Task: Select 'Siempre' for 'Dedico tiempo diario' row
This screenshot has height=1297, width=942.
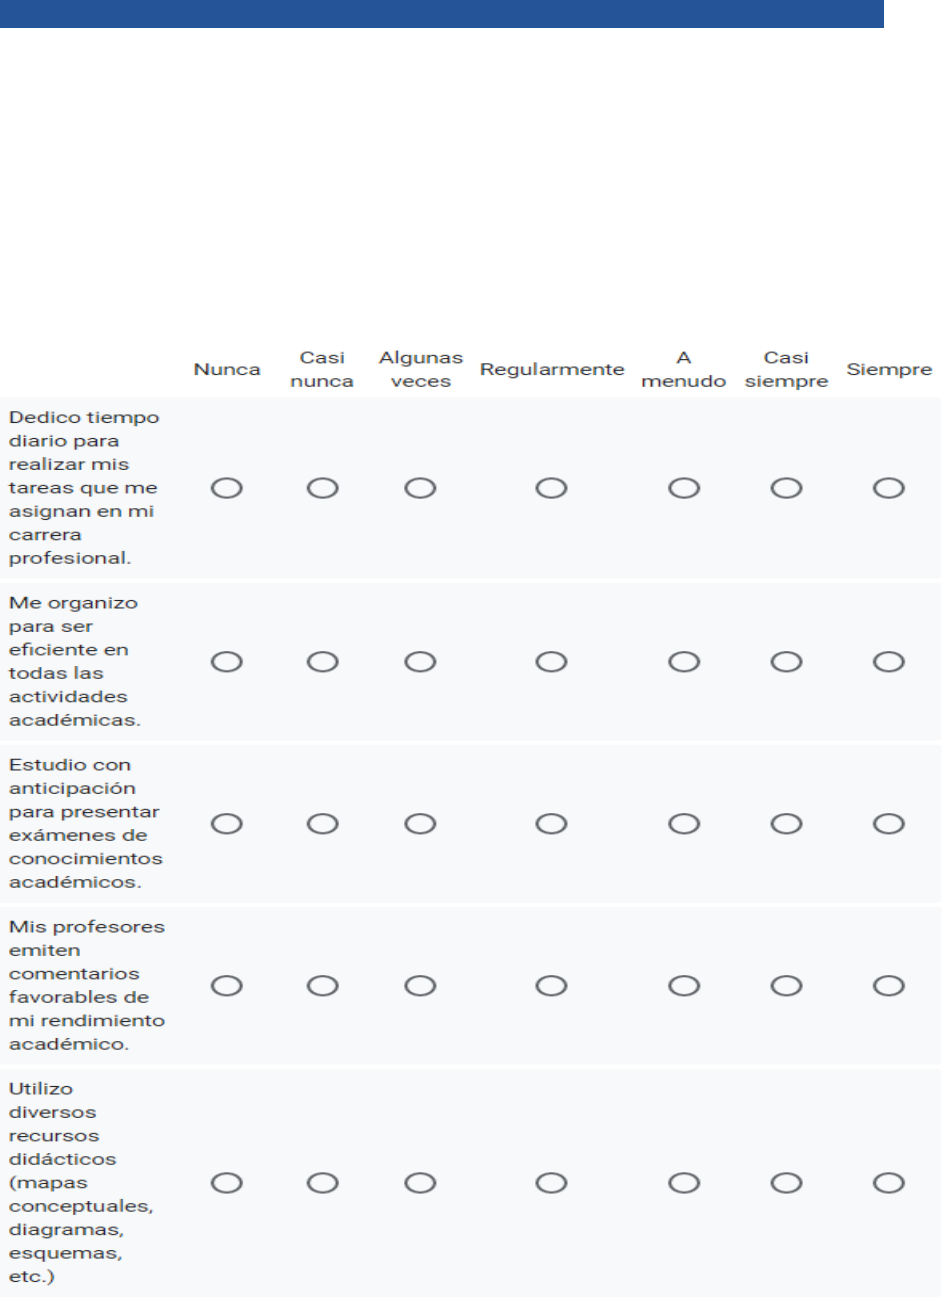Action: pos(889,488)
